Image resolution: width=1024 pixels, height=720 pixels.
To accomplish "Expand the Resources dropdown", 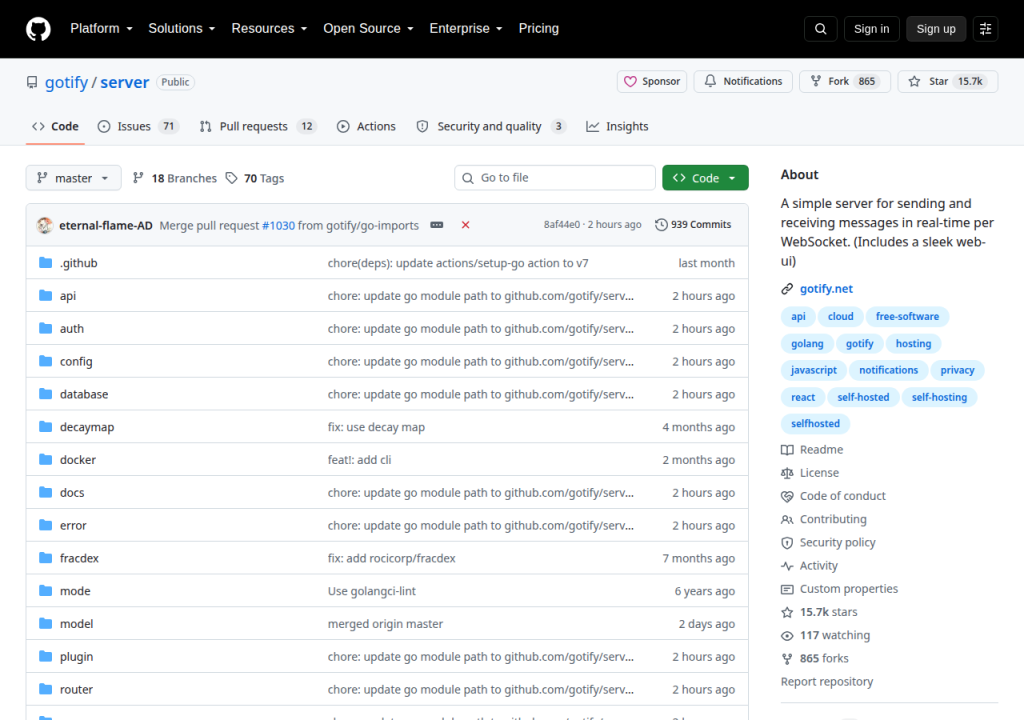I will pos(269,29).
